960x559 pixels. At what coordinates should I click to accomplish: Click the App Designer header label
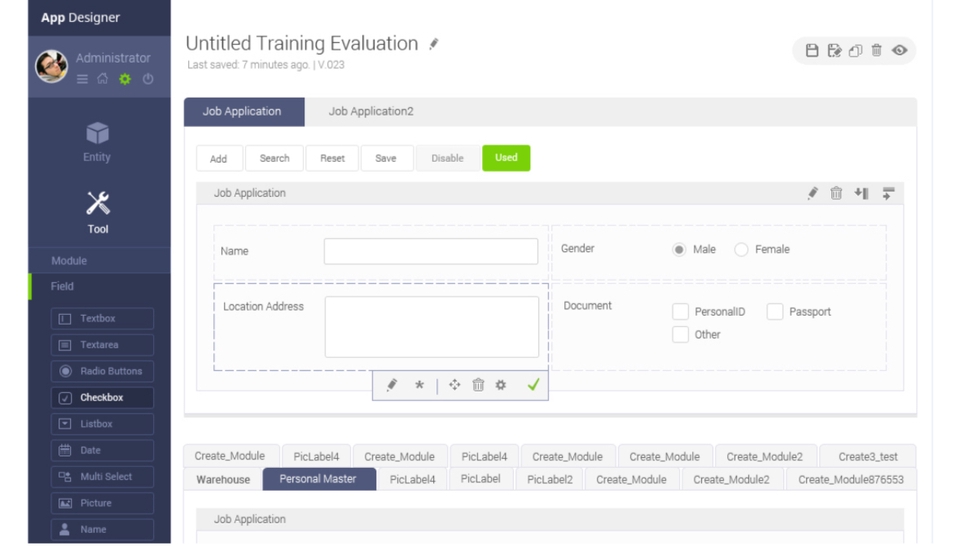pyautogui.click(x=80, y=18)
